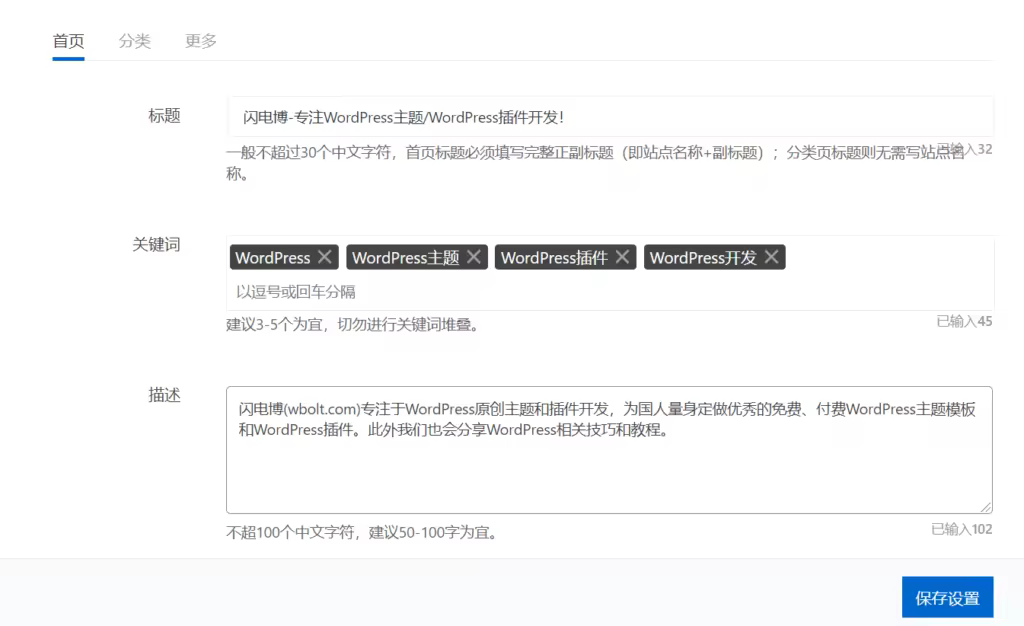This screenshot has height=626, width=1024.
Task: Click hint text 建议3-5个为宜
Action: 274,324
